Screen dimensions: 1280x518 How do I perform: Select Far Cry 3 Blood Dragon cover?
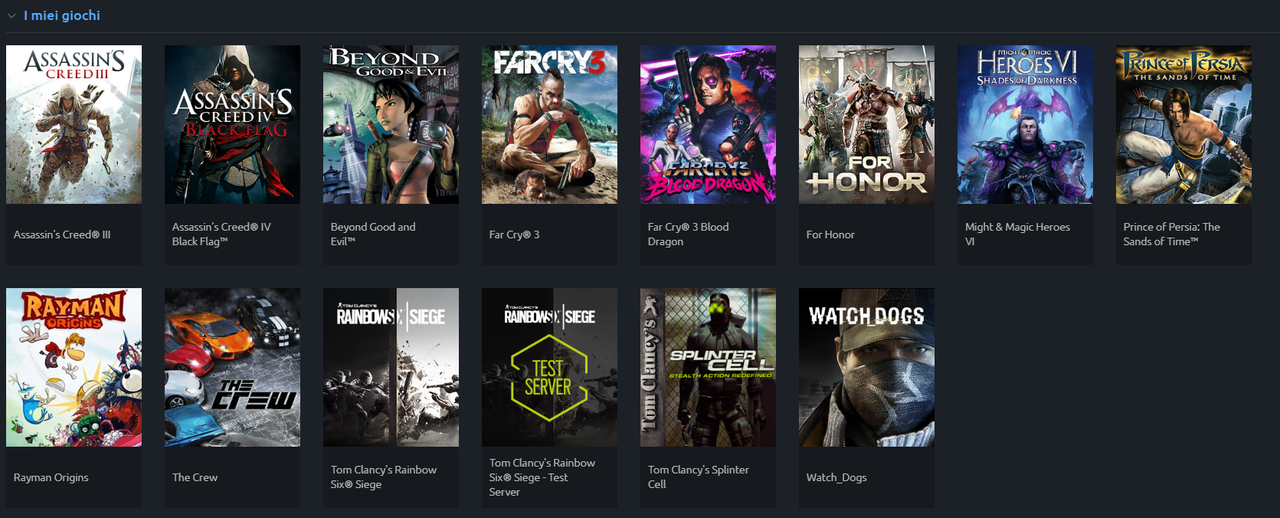(x=708, y=125)
